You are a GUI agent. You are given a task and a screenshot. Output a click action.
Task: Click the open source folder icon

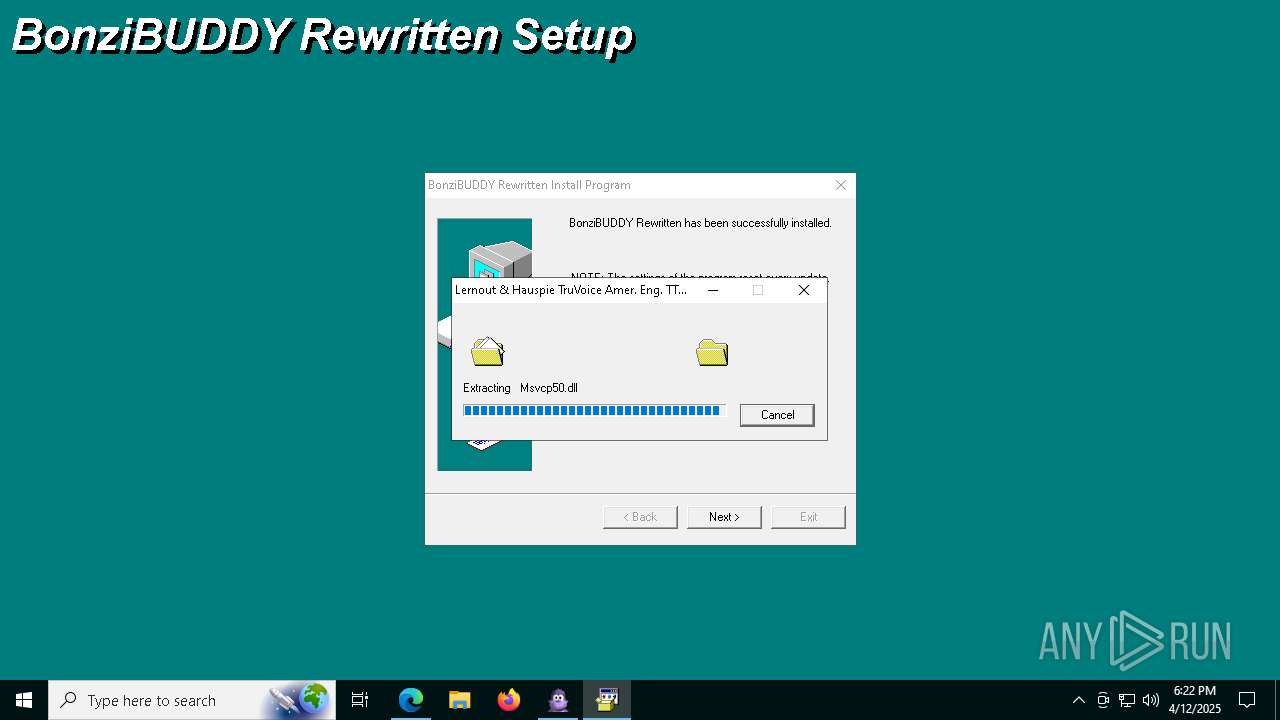[x=487, y=351]
